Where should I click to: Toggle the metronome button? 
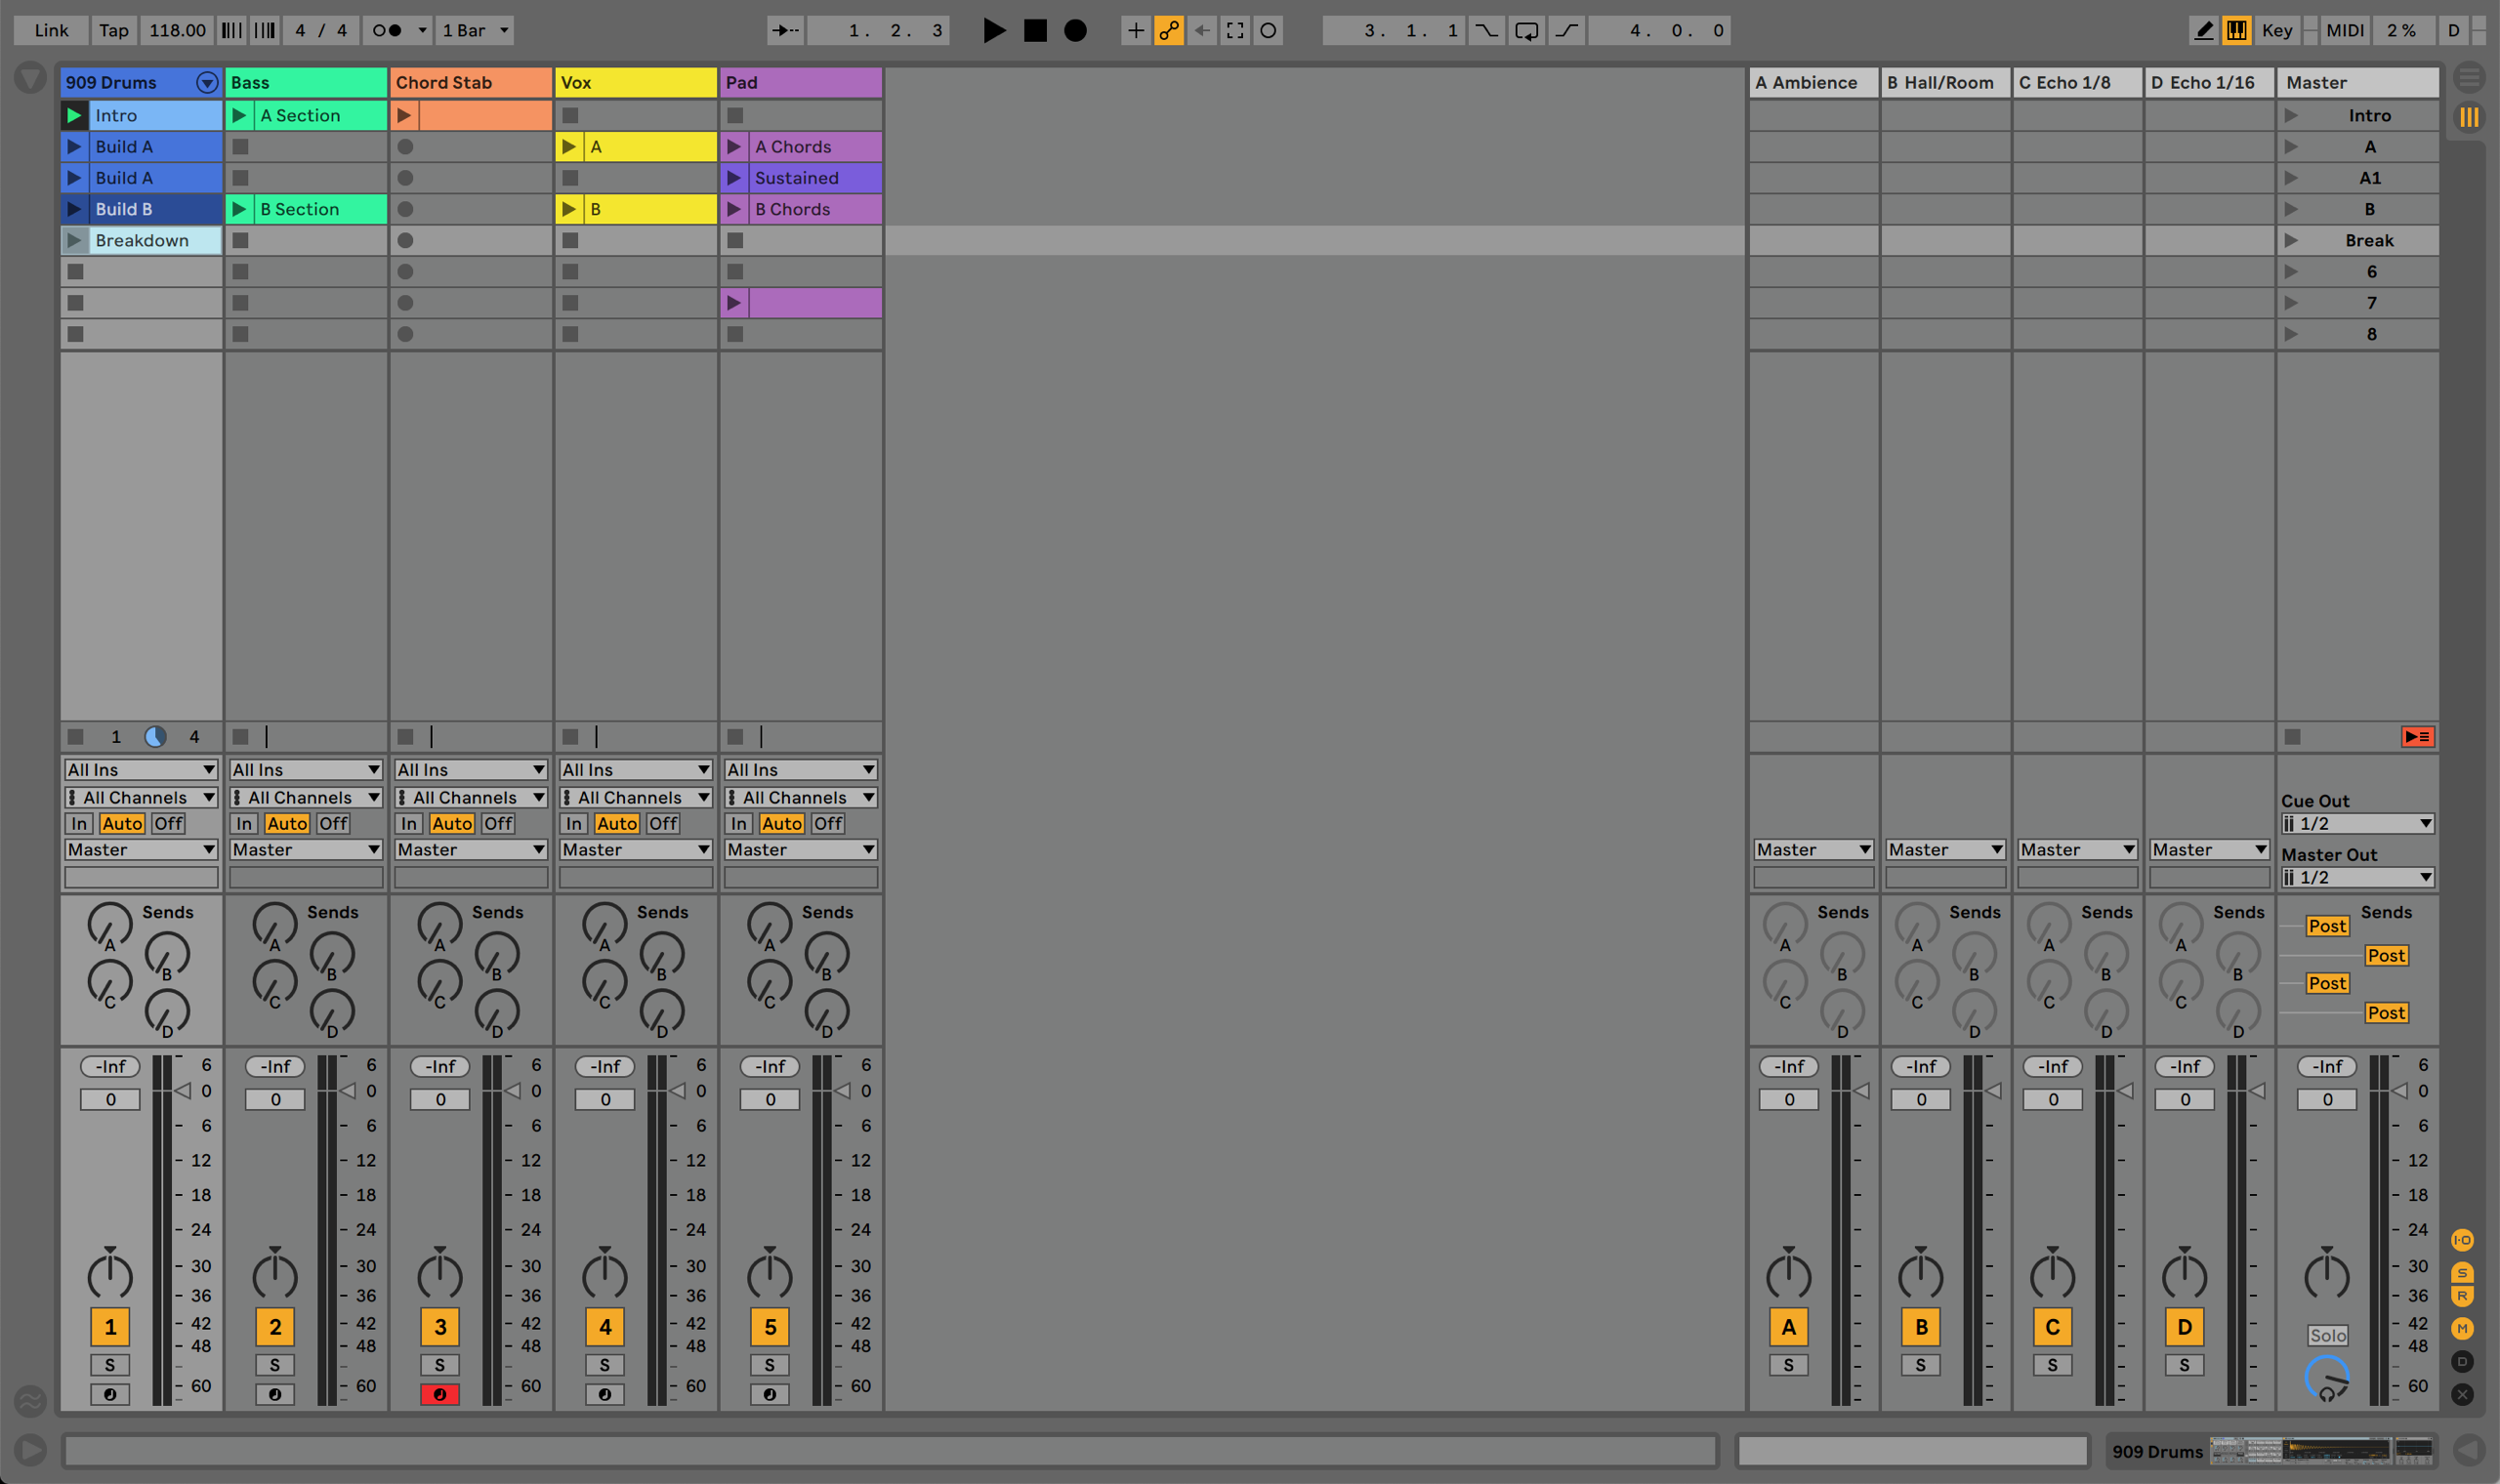[x=387, y=30]
